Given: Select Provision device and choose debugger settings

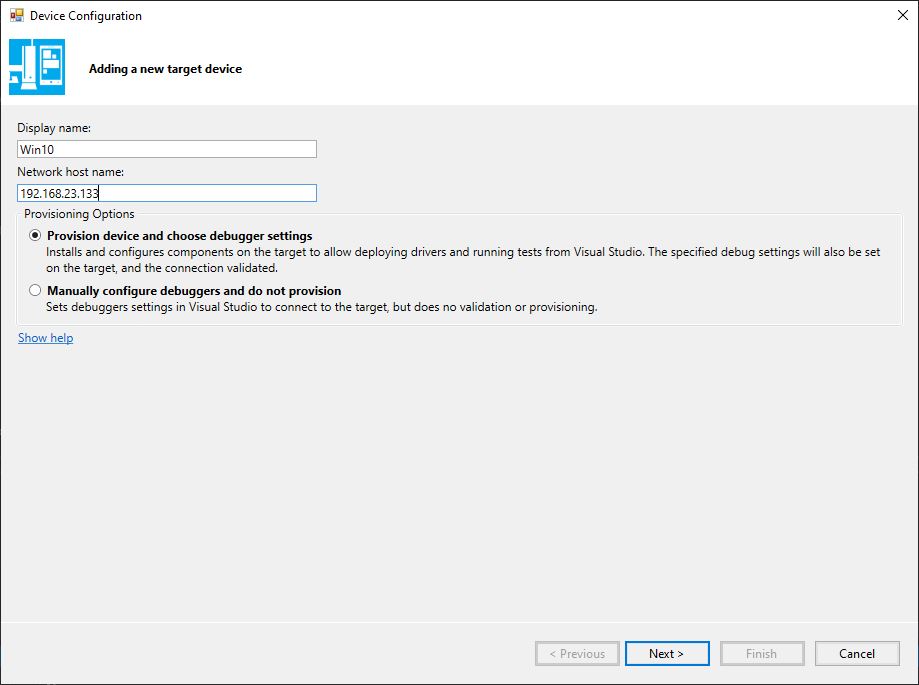Looking at the screenshot, I should point(36,236).
